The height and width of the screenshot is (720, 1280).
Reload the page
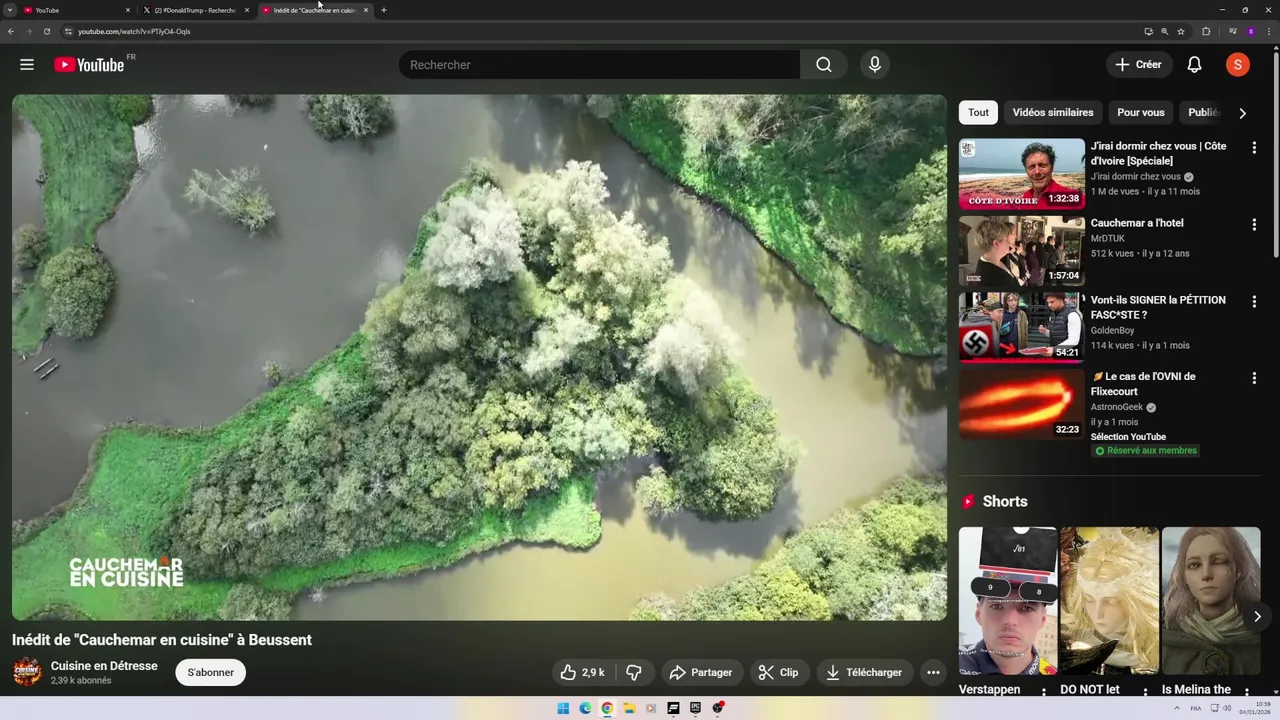coord(46,31)
